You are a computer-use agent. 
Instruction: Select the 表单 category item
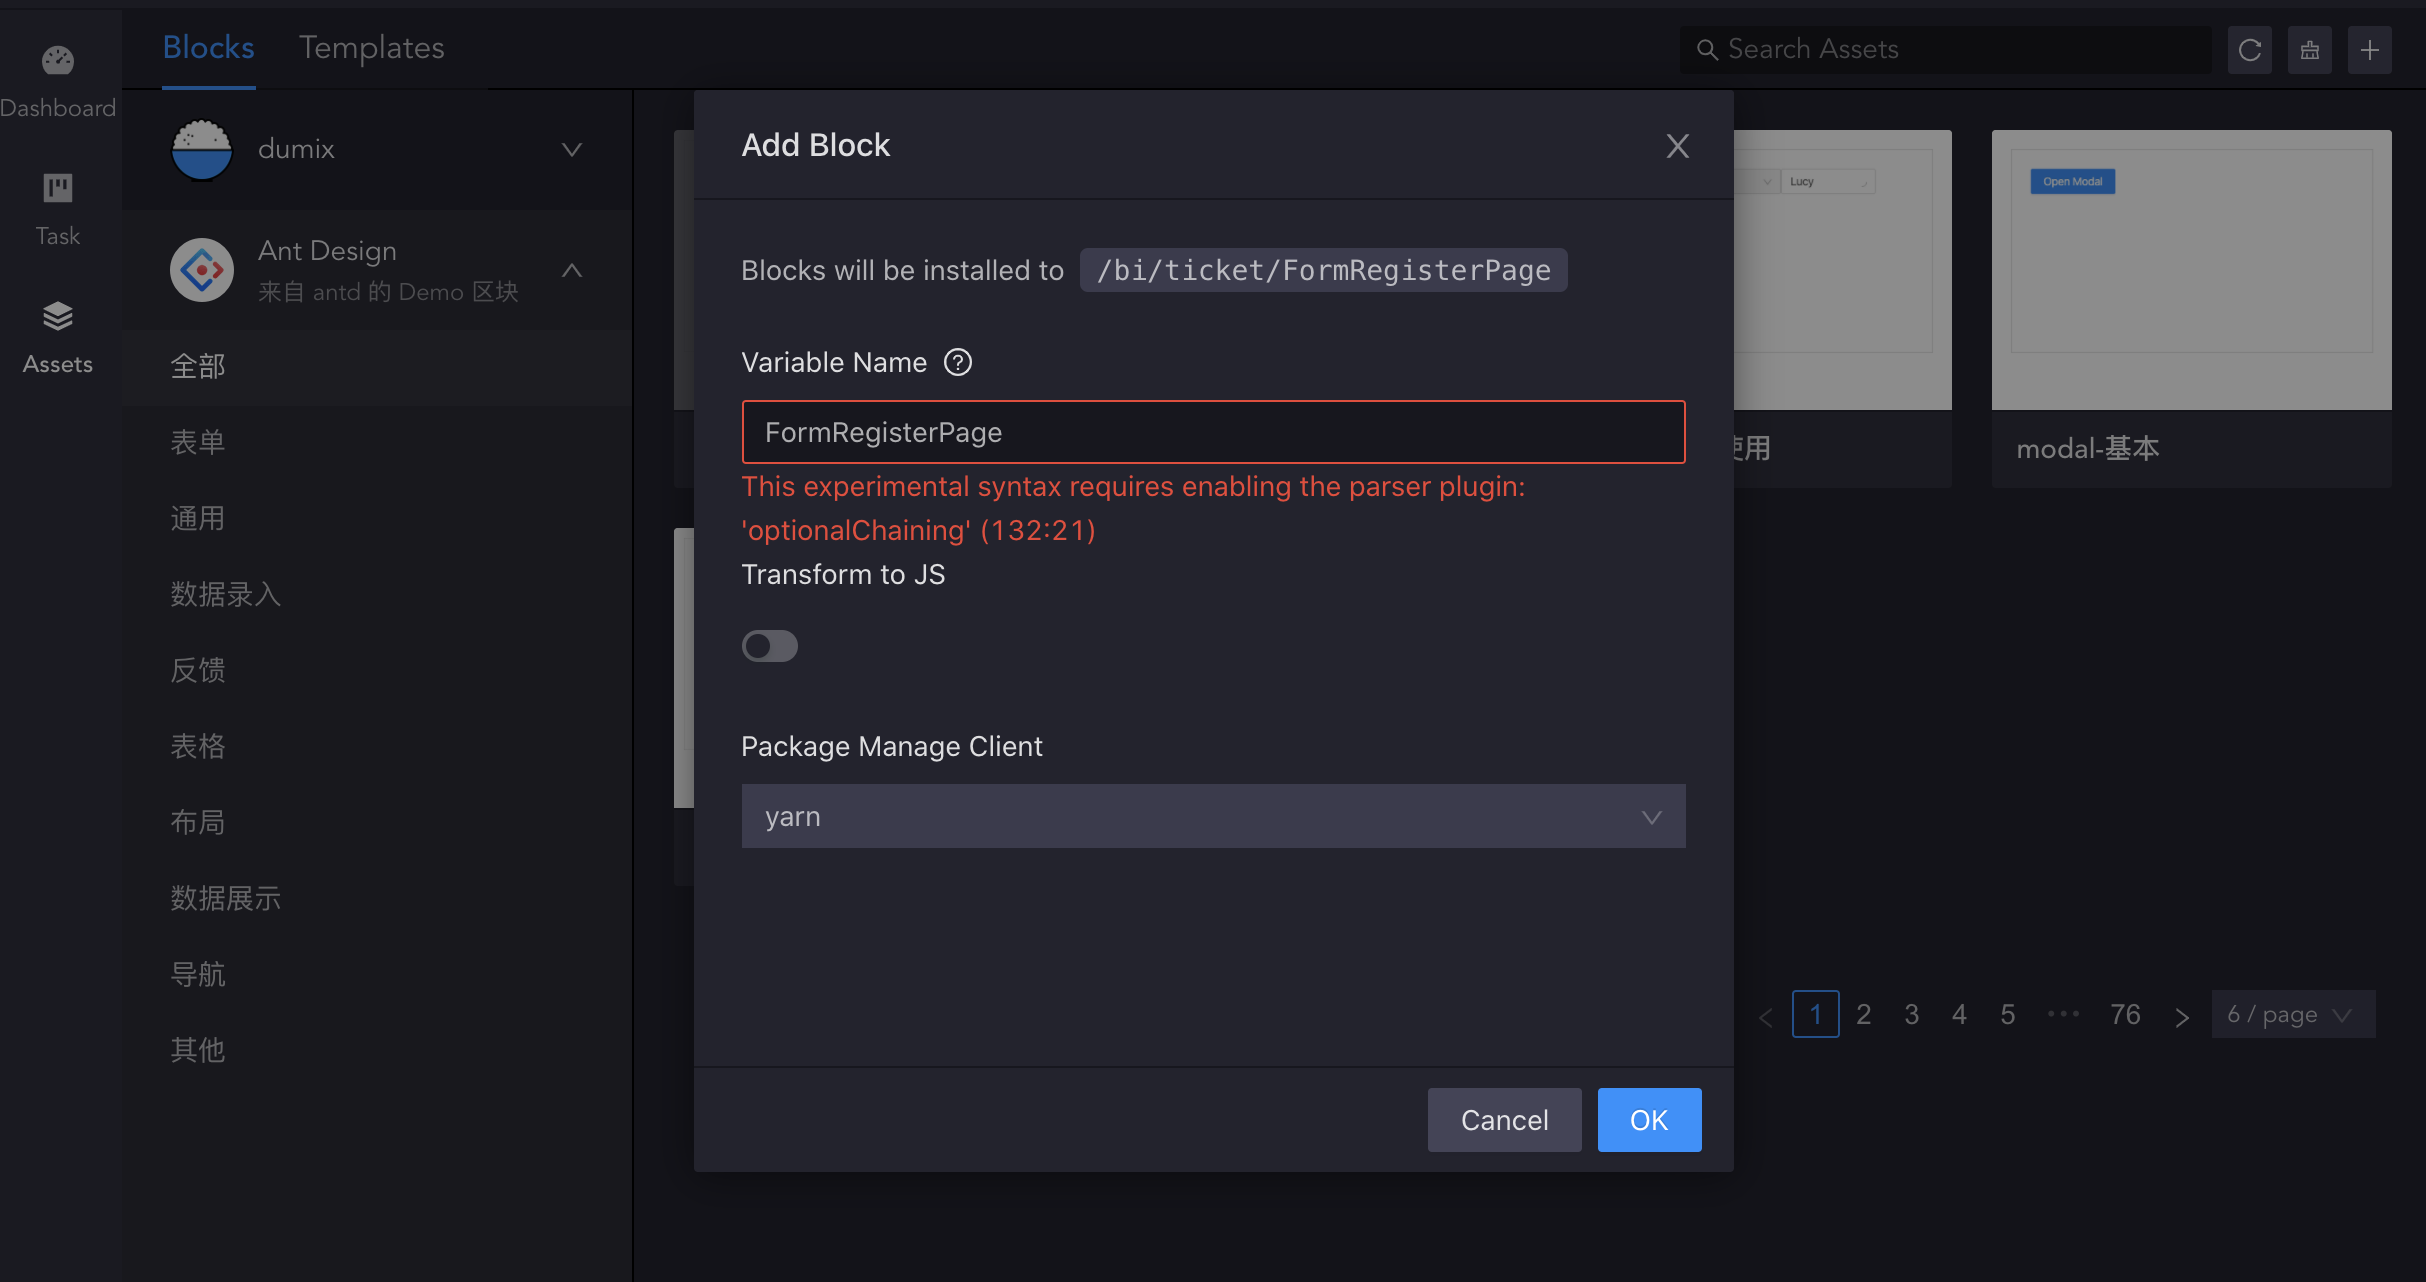198,442
